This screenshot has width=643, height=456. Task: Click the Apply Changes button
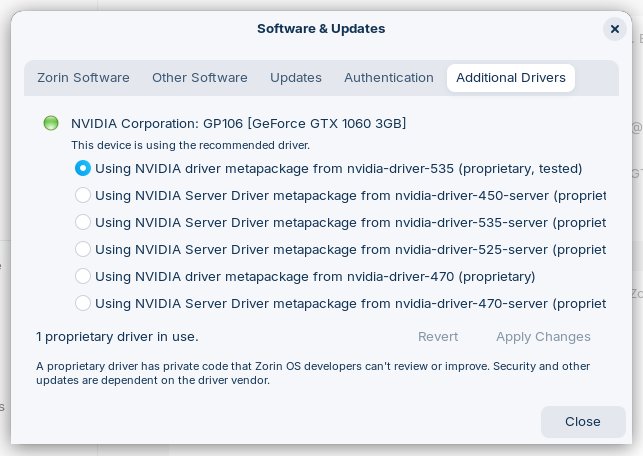point(543,337)
